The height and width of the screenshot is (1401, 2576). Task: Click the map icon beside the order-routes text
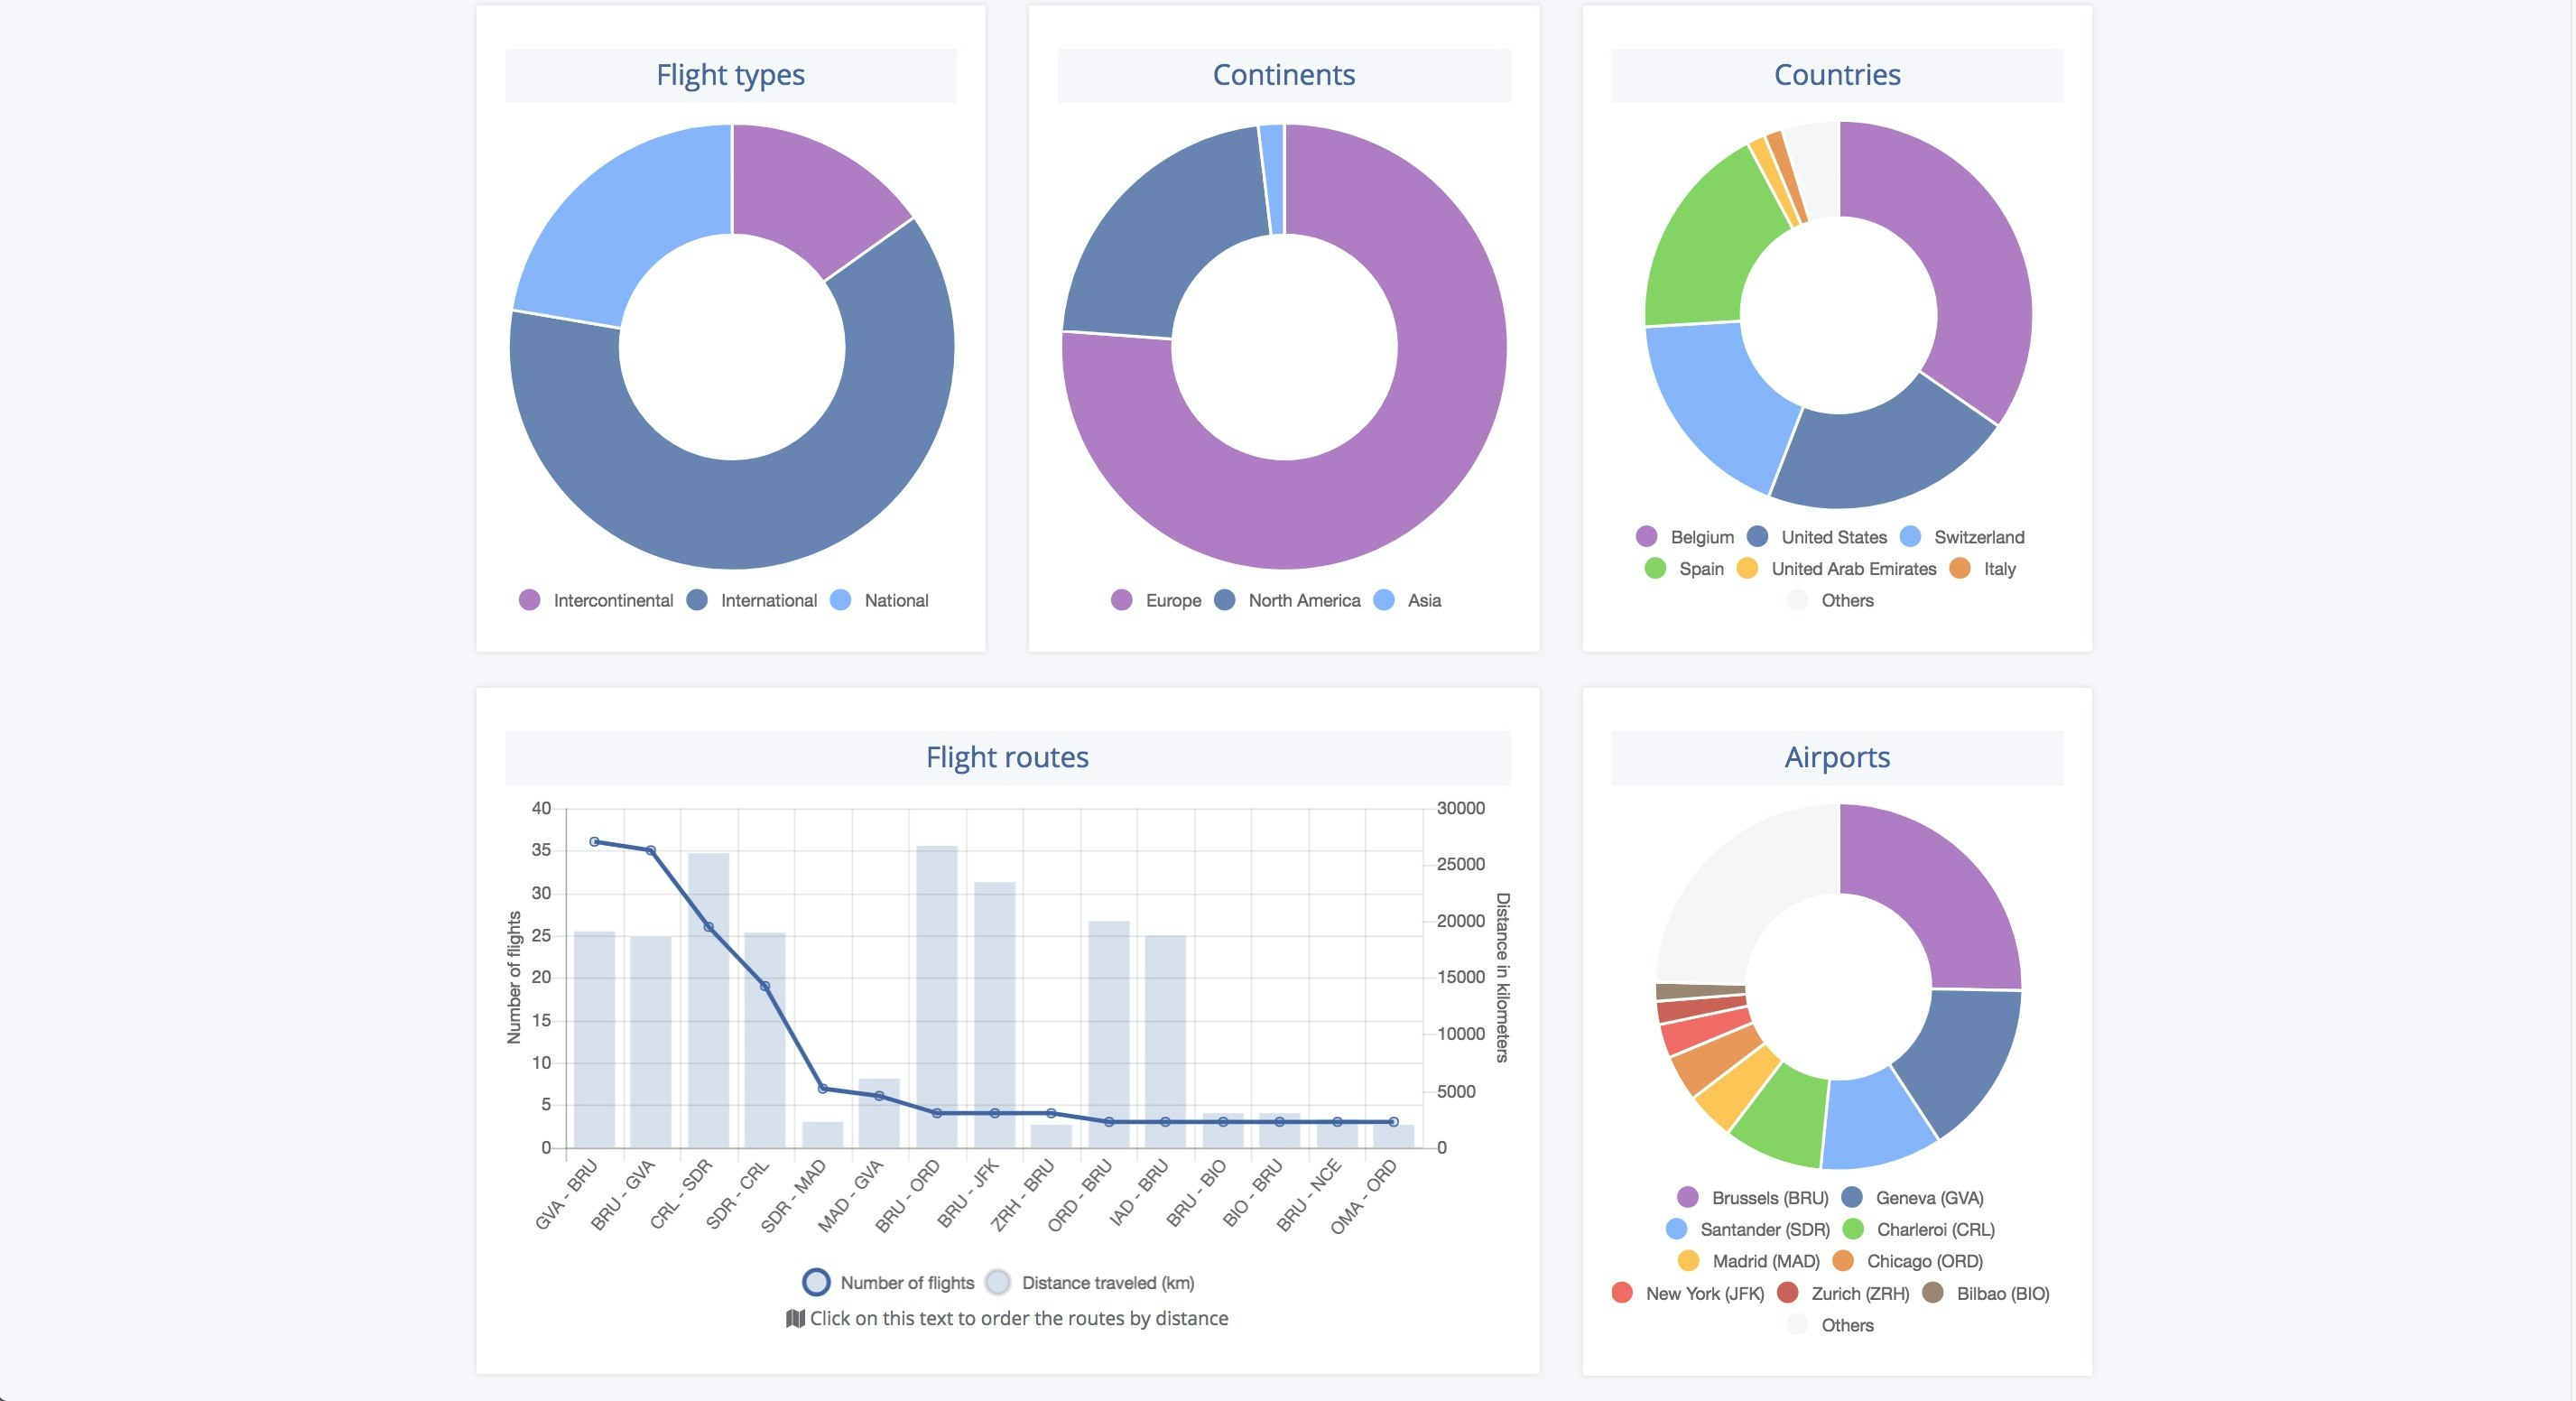pos(795,1319)
